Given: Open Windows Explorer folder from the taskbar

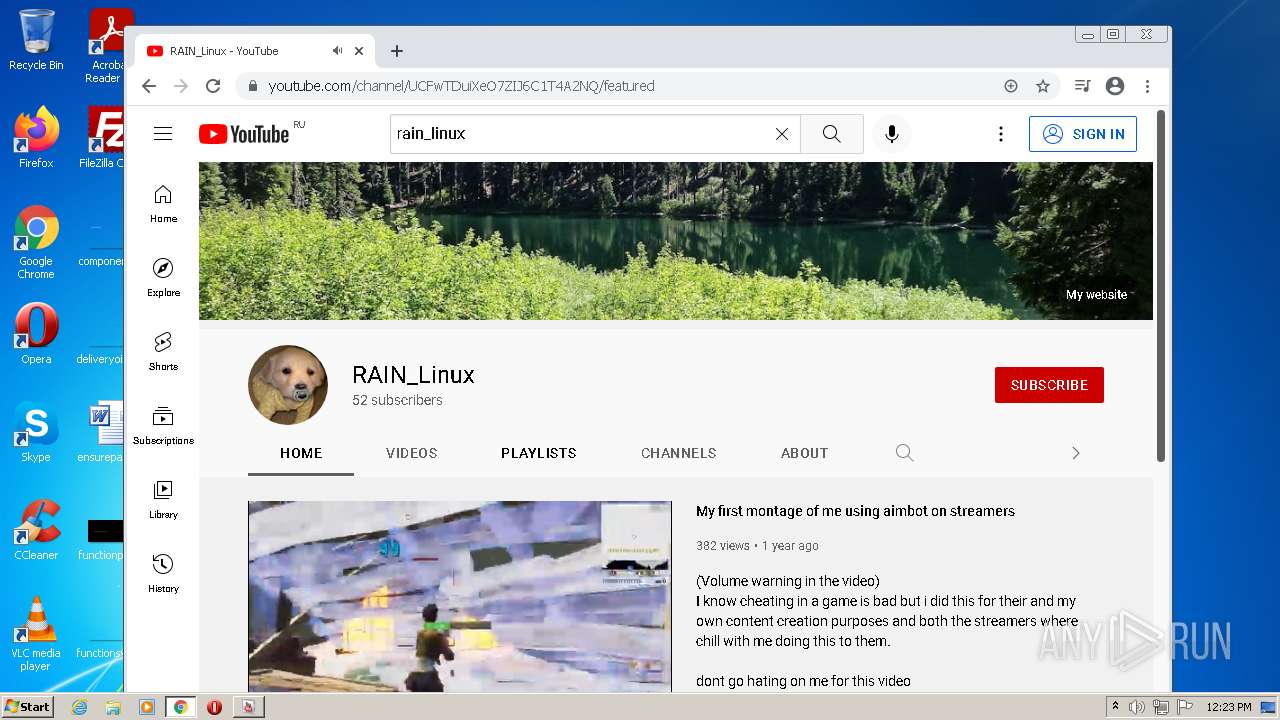Looking at the screenshot, I should pyautogui.click(x=113, y=707).
